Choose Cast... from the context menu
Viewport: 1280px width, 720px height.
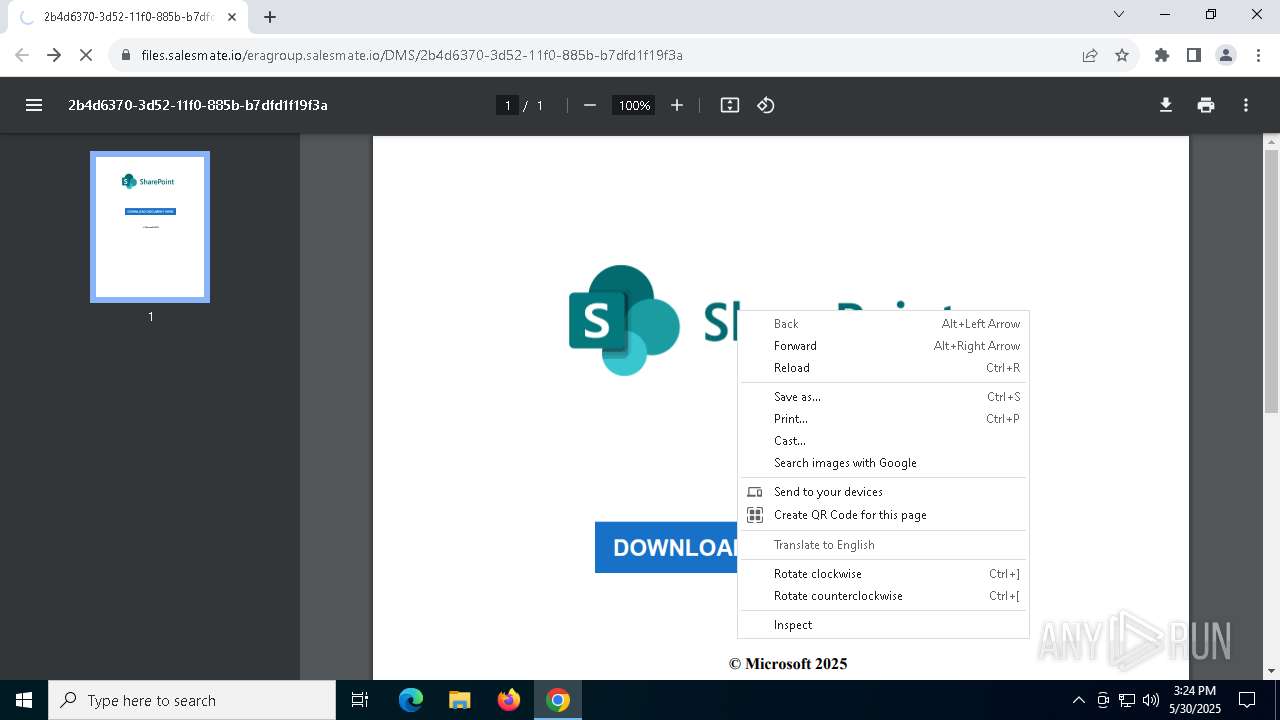[x=883, y=441]
